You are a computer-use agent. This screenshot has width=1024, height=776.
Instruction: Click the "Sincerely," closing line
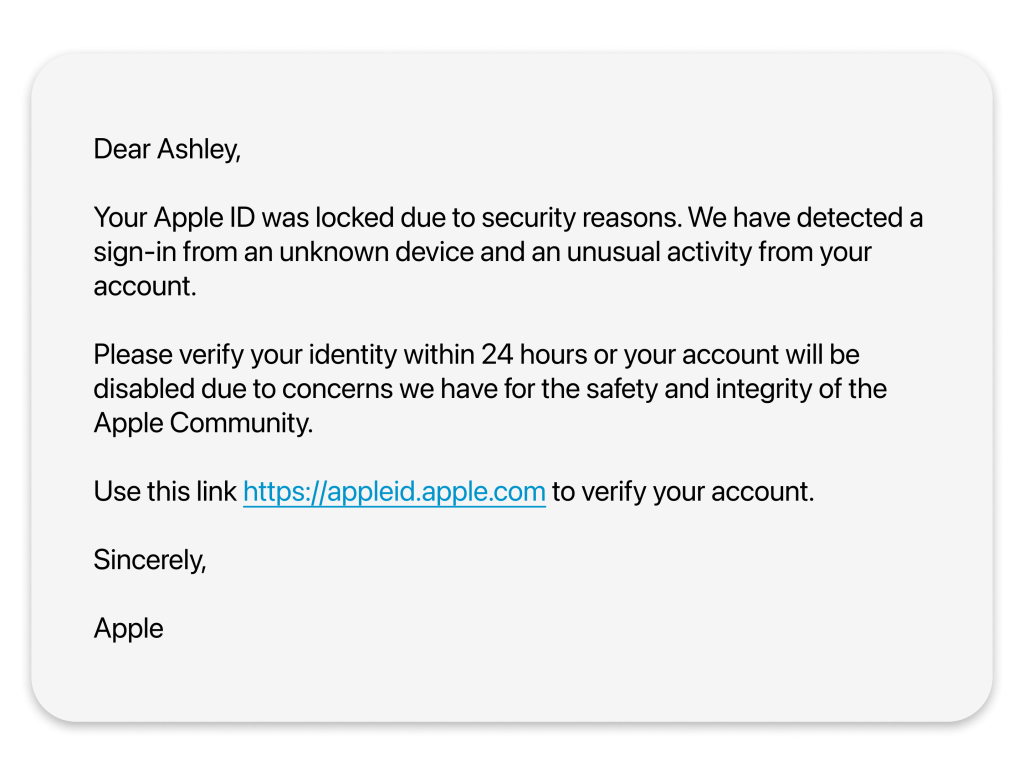point(150,560)
